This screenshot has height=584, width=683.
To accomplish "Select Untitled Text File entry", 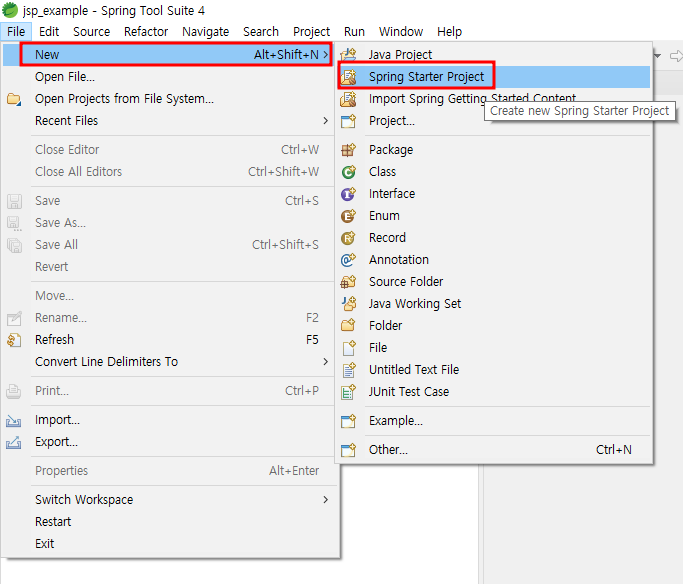I will click(x=494, y=370).
